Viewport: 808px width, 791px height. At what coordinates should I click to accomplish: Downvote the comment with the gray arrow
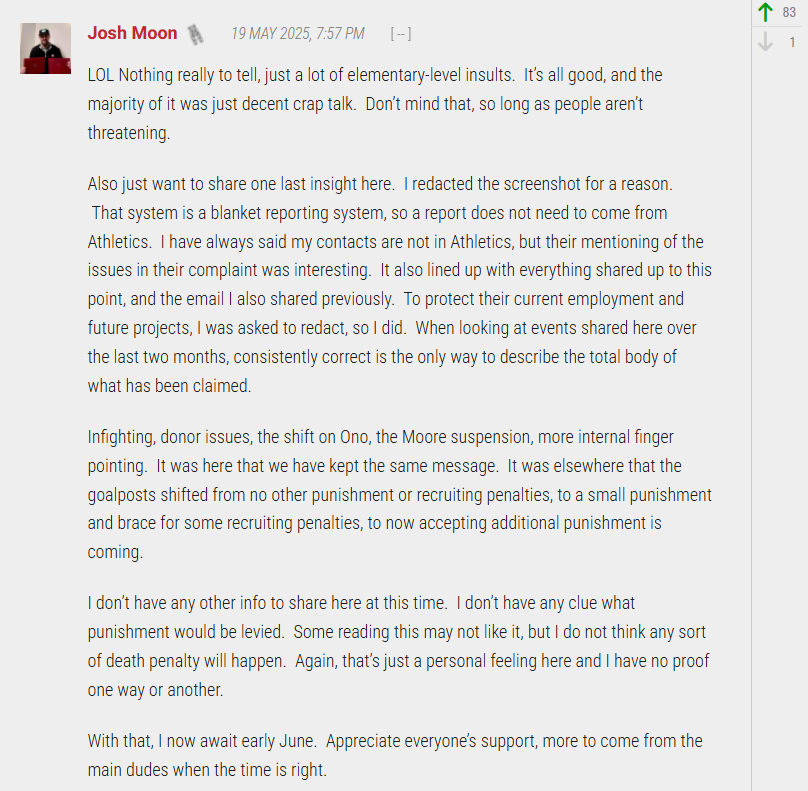pyautogui.click(x=765, y=41)
